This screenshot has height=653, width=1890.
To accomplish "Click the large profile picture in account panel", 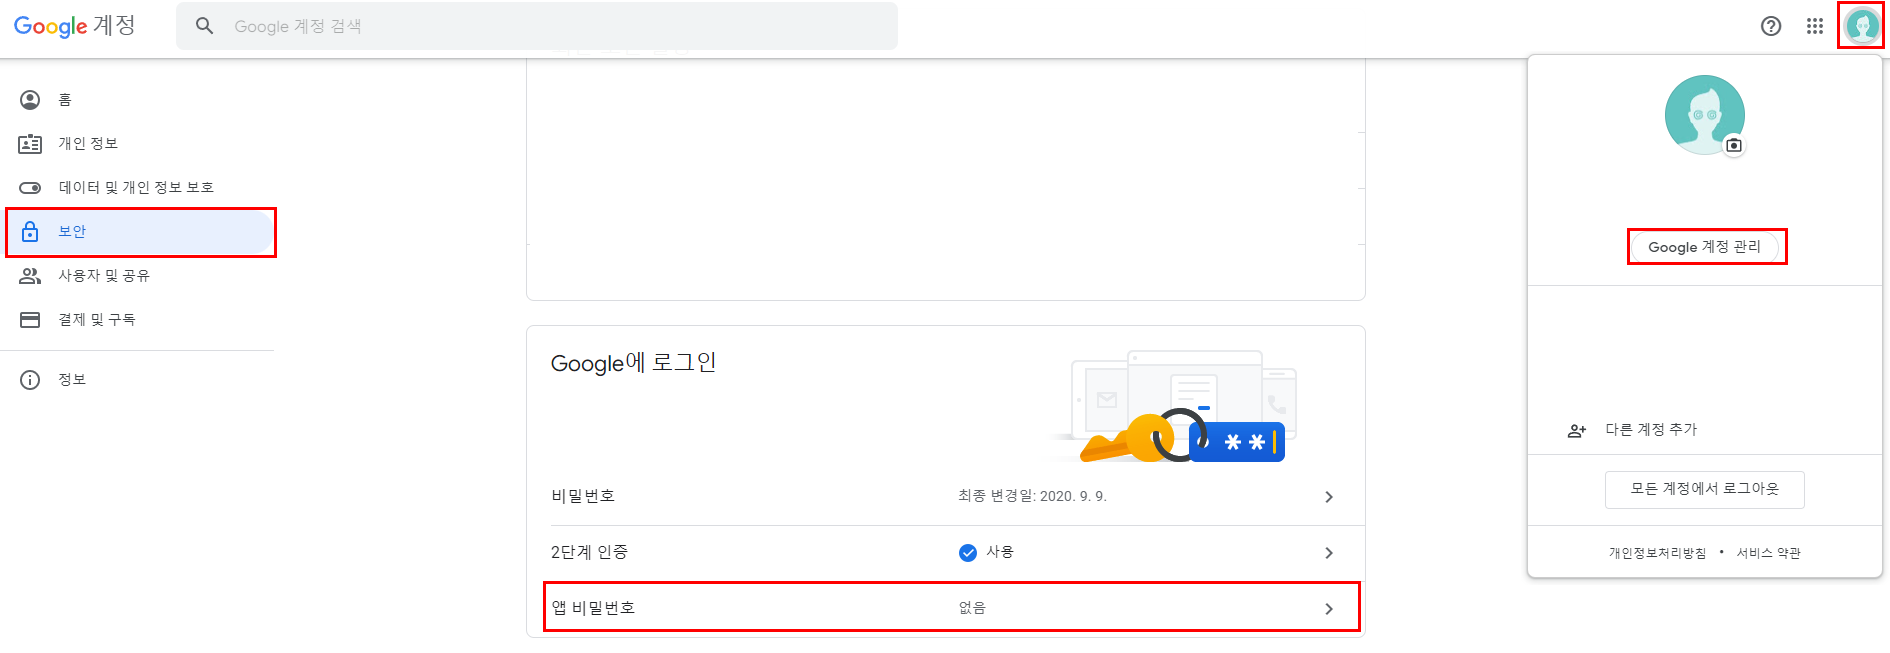I will click(x=1705, y=115).
